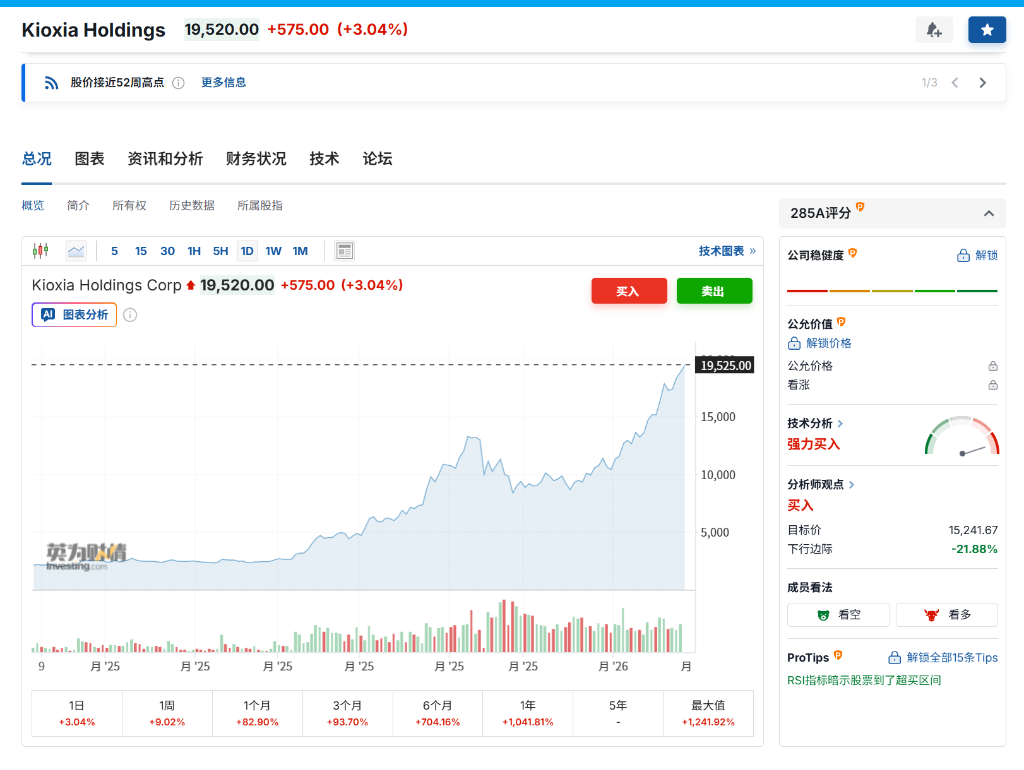This screenshot has width=1024, height=770.
Task: Click the star watchlist button
Action: [x=987, y=30]
